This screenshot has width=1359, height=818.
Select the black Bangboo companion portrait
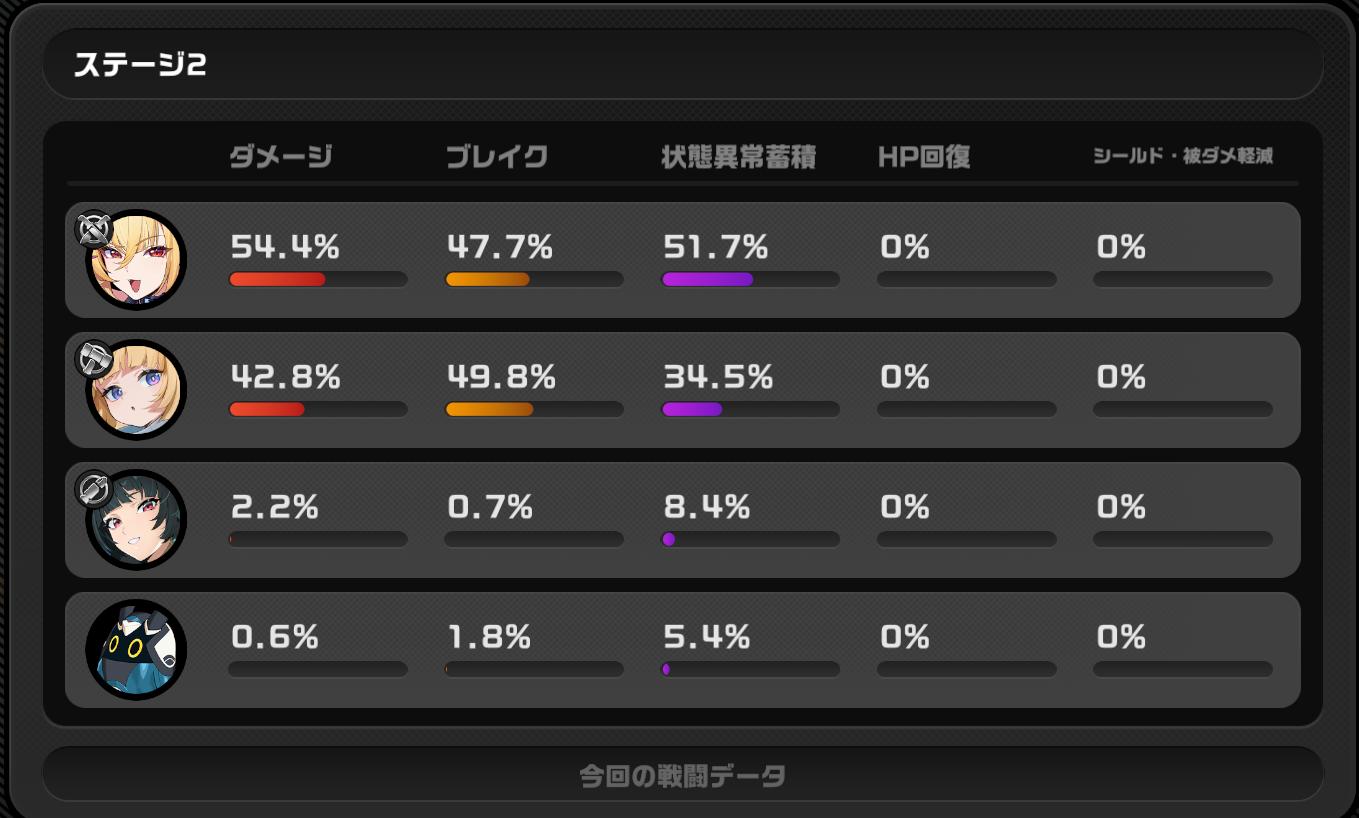137,650
